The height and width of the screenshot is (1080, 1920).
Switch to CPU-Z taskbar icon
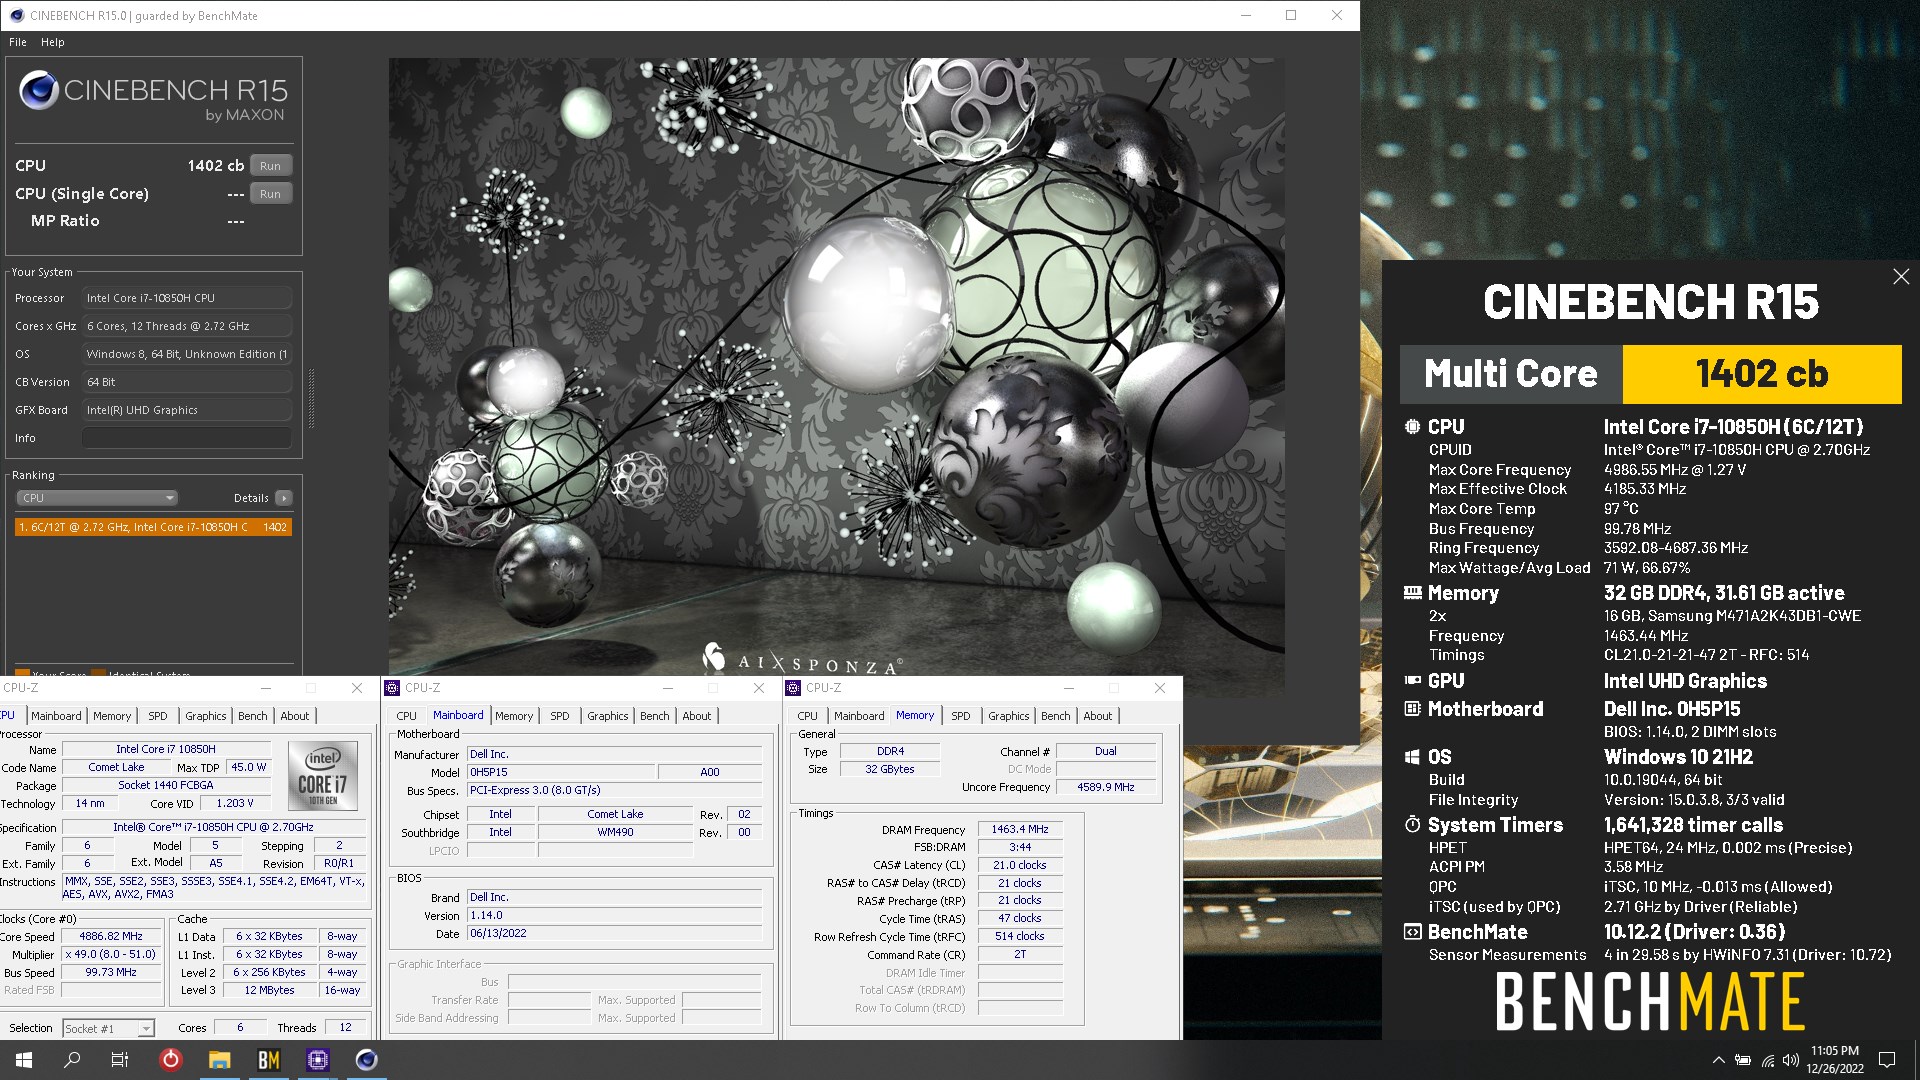click(x=318, y=1060)
